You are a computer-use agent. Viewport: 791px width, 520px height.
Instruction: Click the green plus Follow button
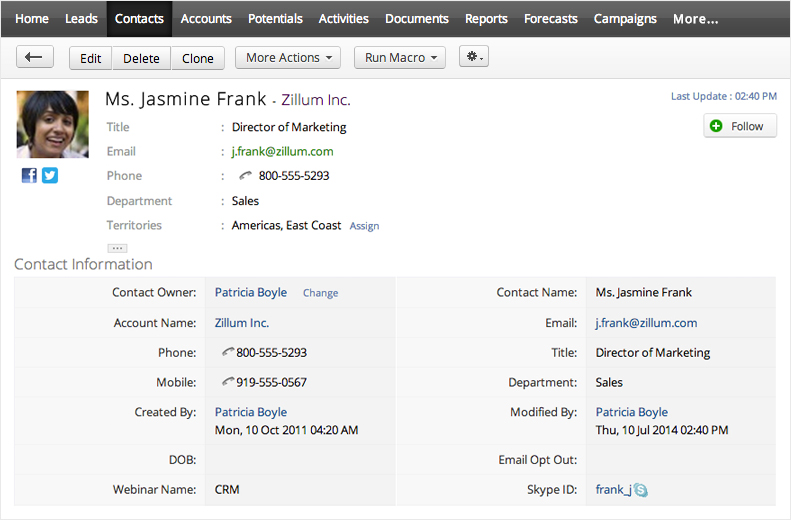739,126
